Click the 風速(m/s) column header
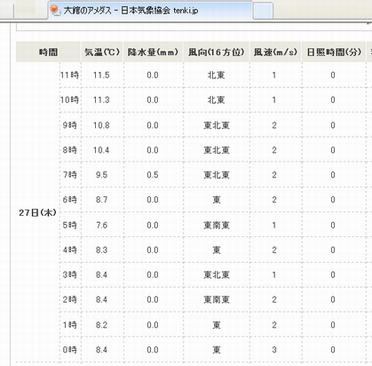 pos(275,52)
